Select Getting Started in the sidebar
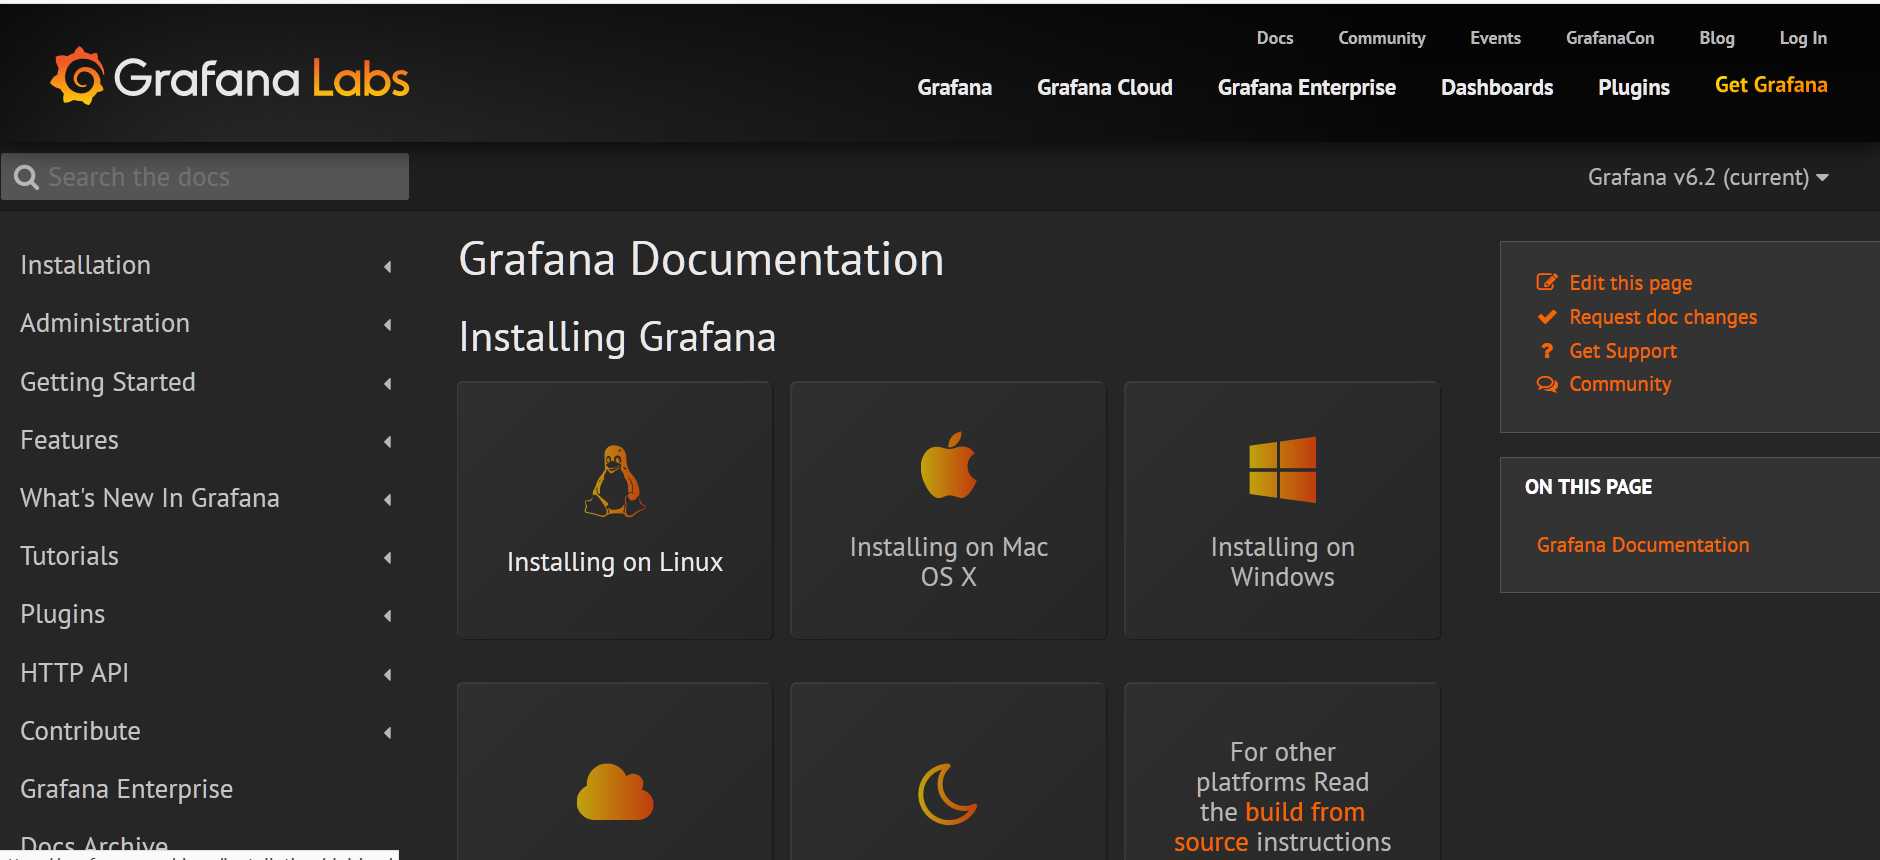The width and height of the screenshot is (1880, 860). click(107, 382)
